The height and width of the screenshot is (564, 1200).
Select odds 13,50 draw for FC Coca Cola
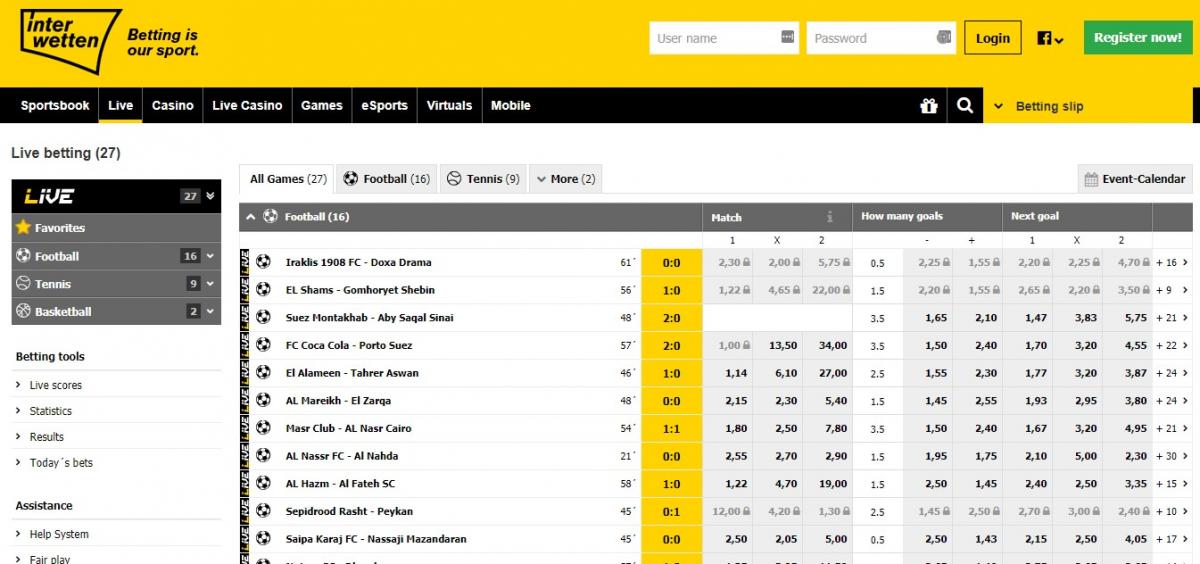point(778,345)
